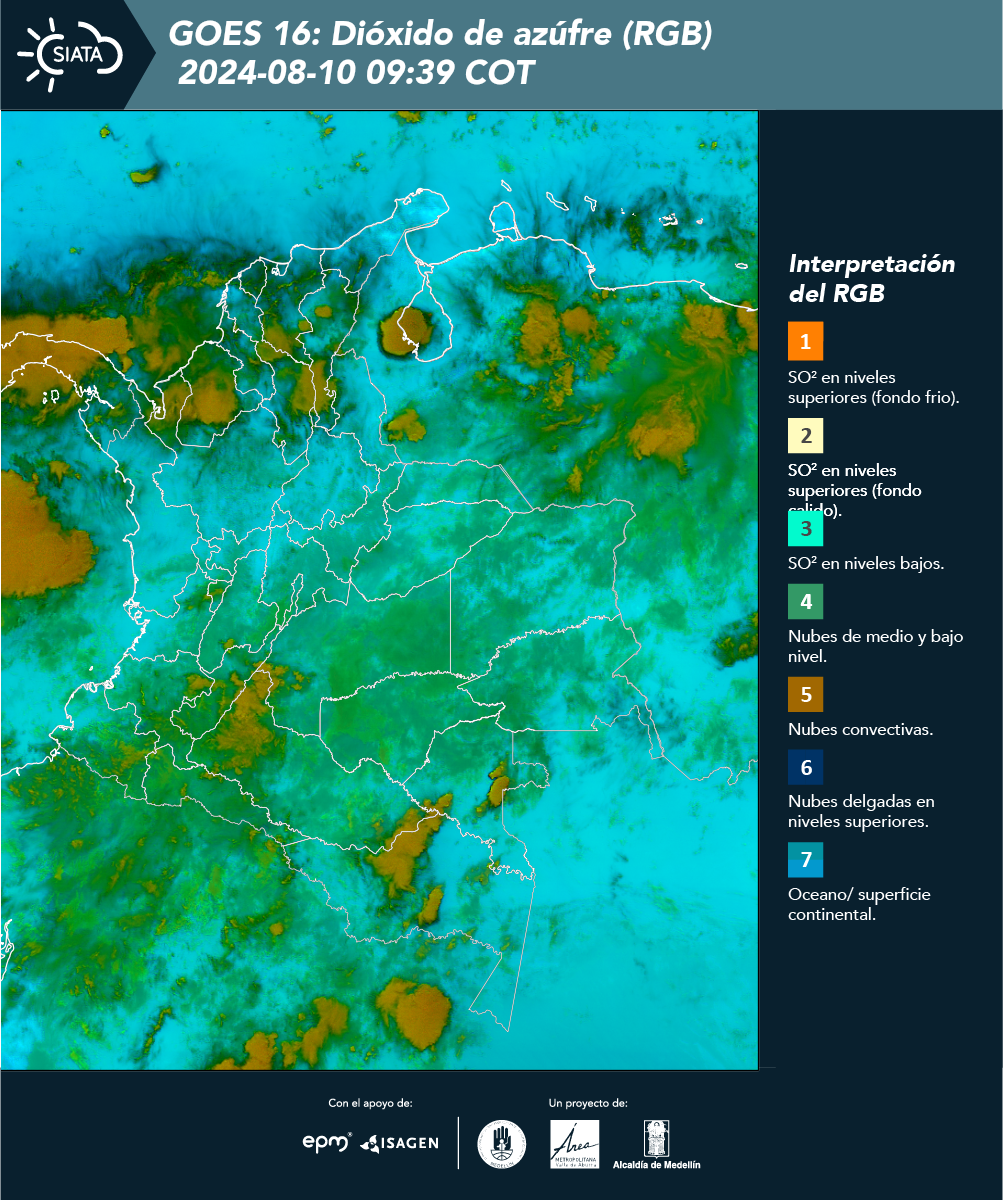Click the ISAGEN logo in the footer

[399, 1143]
